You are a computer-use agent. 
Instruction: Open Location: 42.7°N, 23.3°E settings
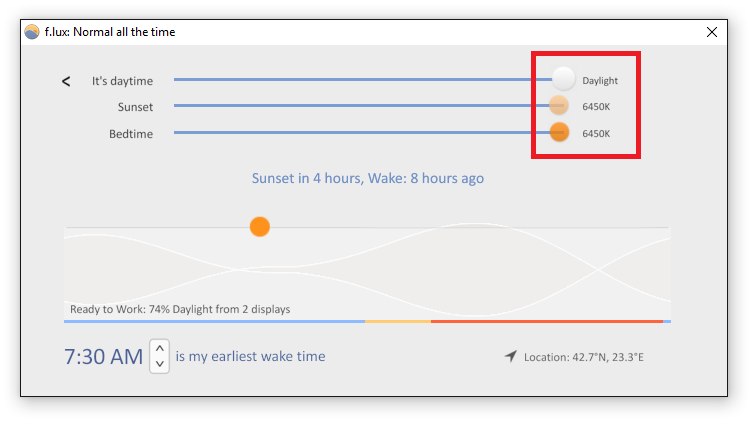(583, 357)
